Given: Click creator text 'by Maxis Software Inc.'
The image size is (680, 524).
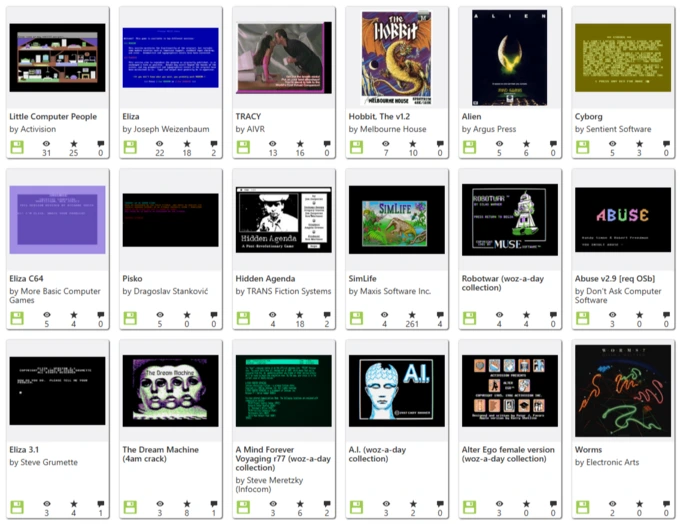Looking at the screenshot, I should click(x=389, y=291).
